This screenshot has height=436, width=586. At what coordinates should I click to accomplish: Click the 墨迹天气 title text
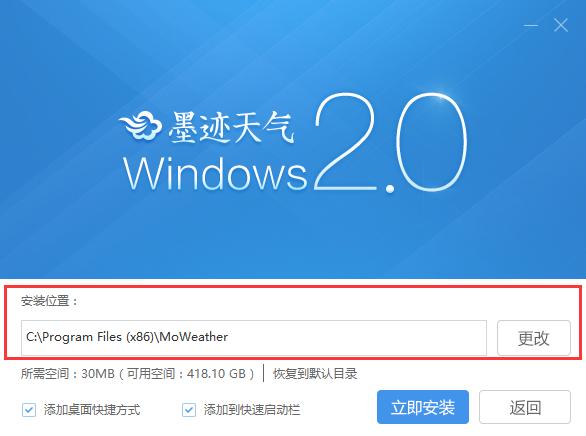click(231, 127)
